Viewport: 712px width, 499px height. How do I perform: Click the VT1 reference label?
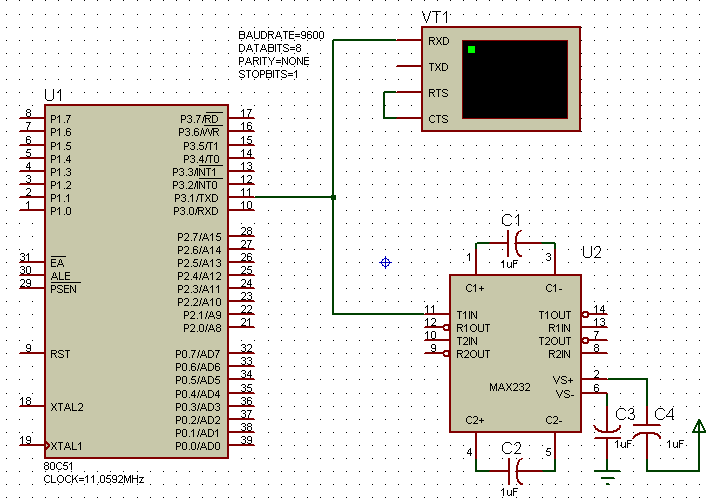pyautogui.click(x=435, y=17)
